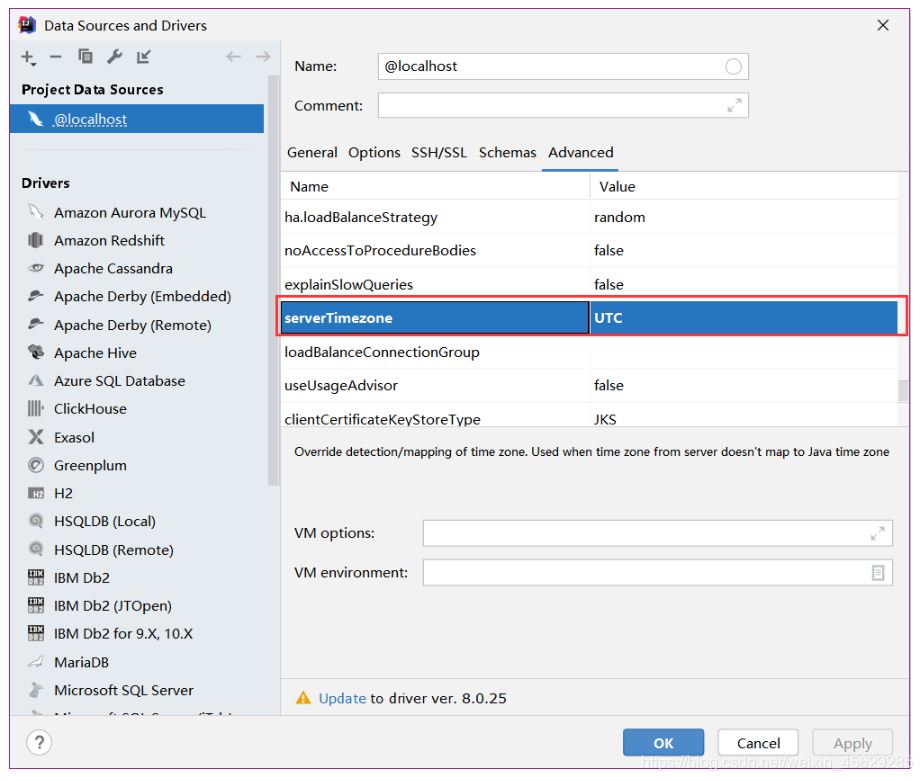Open the Schemas tab
The image size is (923, 781).
tap(507, 152)
